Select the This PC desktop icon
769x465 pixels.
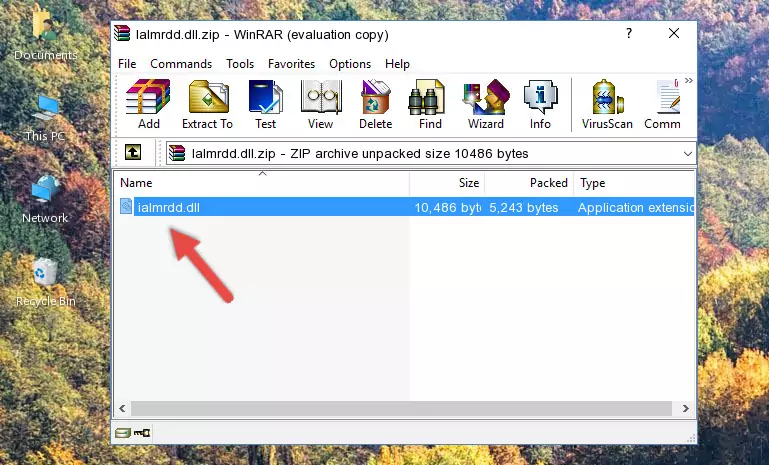[45, 118]
